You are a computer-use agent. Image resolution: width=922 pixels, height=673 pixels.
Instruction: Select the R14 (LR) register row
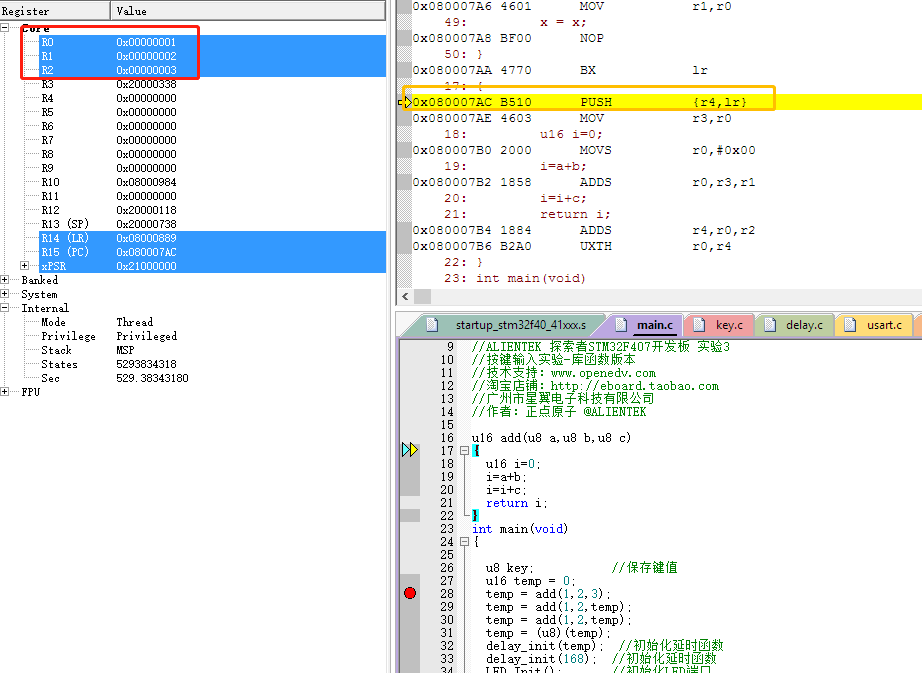pos(212,238)
